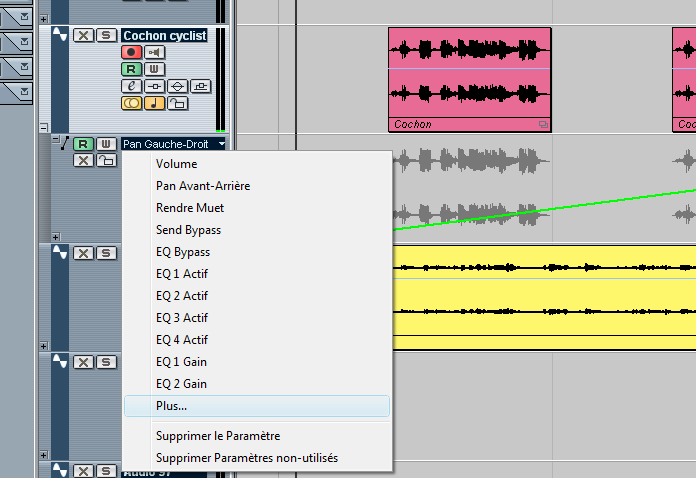
Task: Collapse automation lane with minus below Cochon cyclist
Action: click(x=42, y=127)
